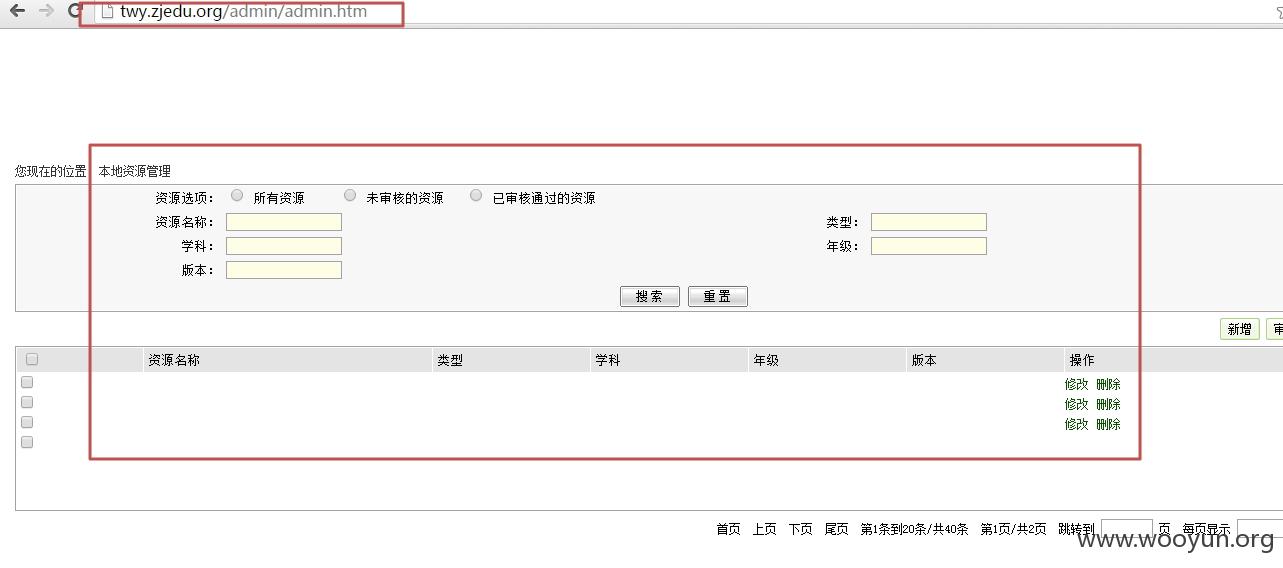Click 删除 in the third table row
Screen dimensions: 1283x568
point(1108,424)
